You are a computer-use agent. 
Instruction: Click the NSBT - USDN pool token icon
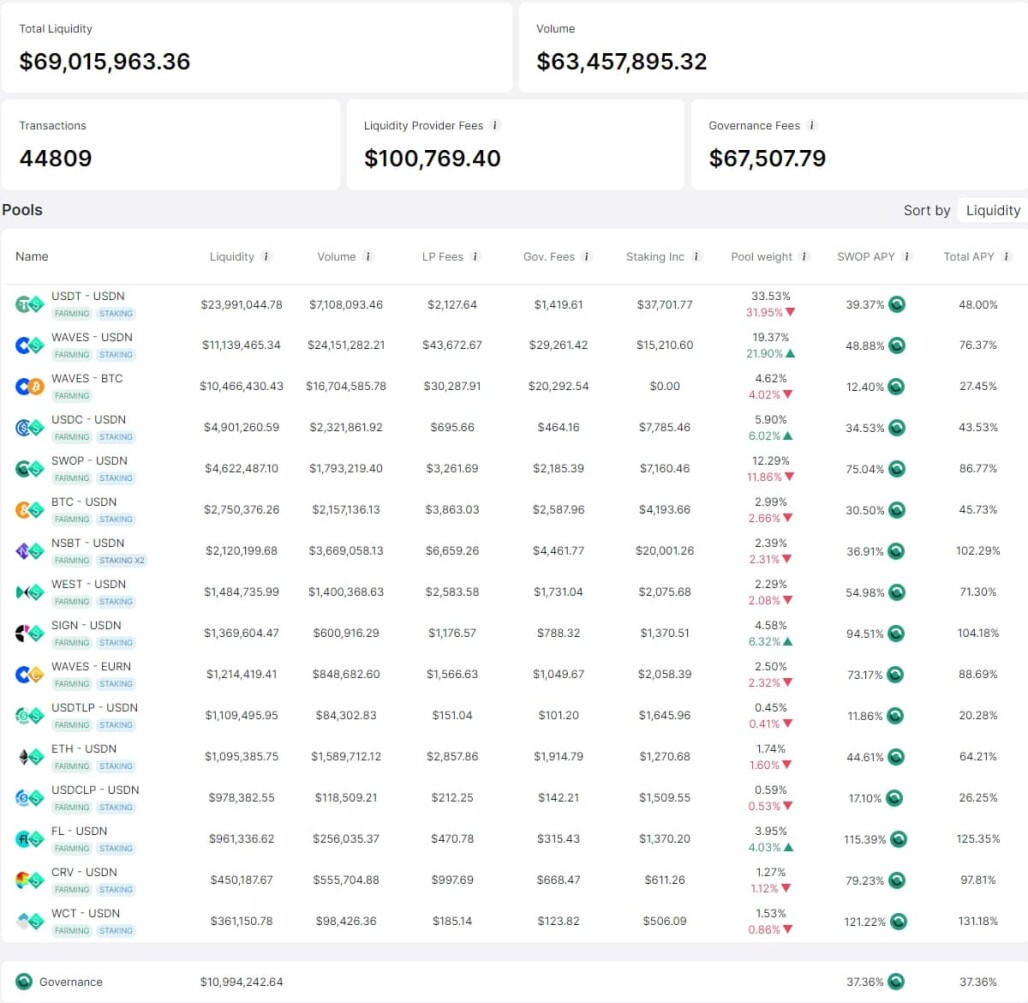click(x=30, y=551)
